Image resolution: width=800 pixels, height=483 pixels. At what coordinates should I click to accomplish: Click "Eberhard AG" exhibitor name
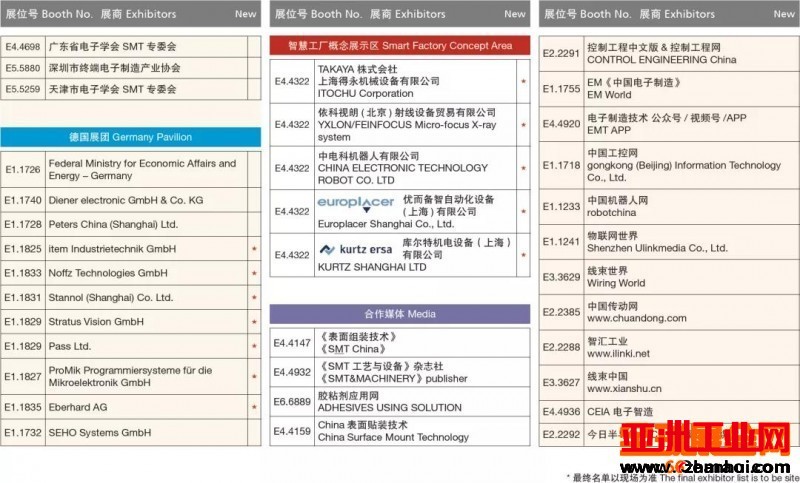(78, 407)
